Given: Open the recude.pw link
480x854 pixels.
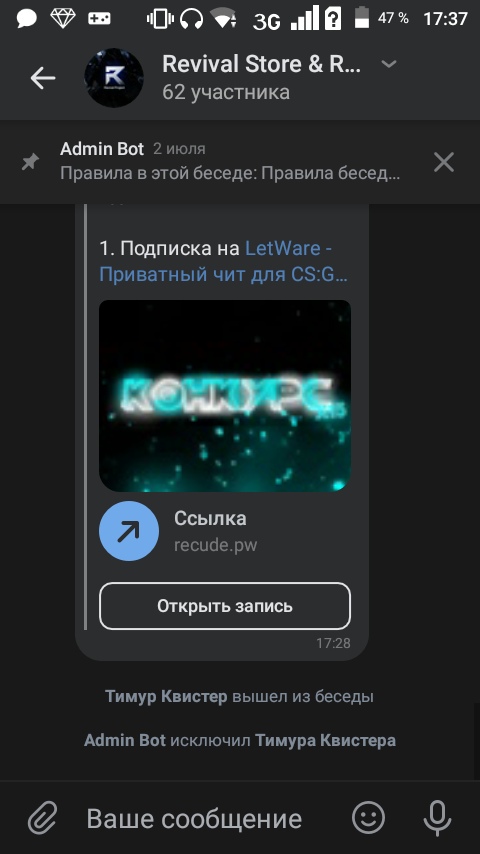Looking at the screenshot, I should [215, 545].
